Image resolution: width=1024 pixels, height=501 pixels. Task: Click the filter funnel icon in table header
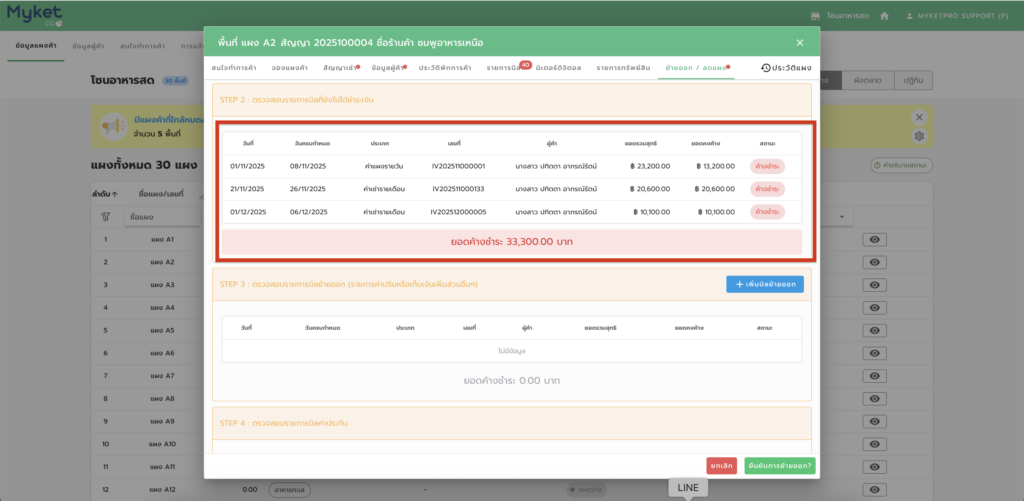point(105,216)
